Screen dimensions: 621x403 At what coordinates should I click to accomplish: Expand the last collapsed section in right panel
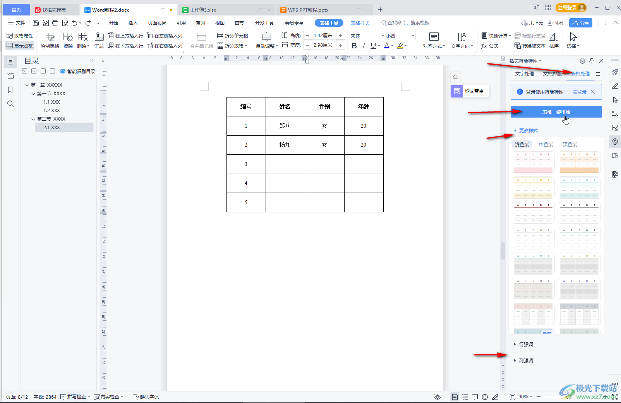(524, 360)
